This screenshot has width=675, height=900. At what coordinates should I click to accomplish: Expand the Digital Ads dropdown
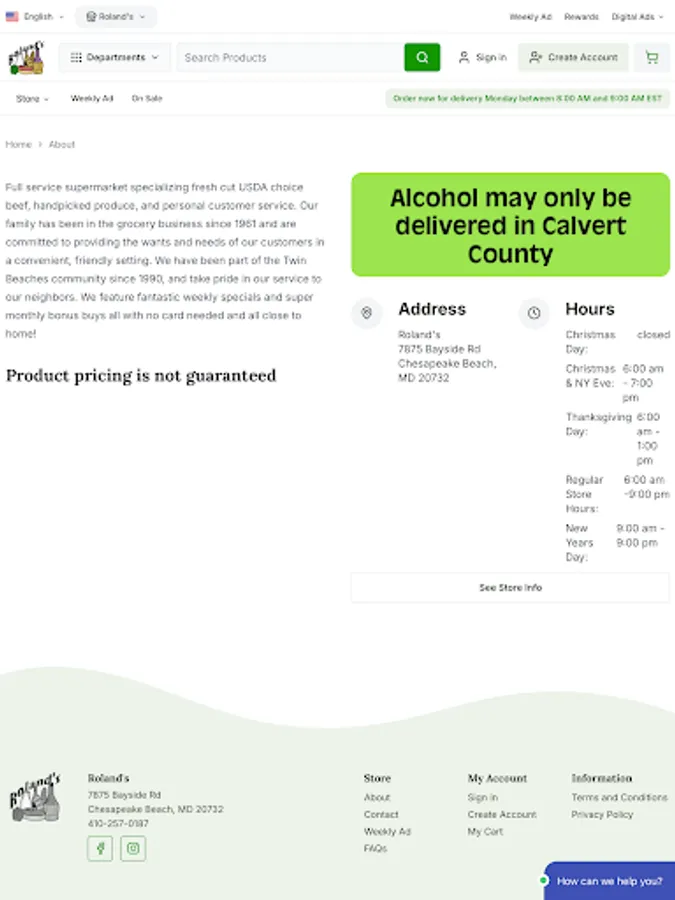point(637,17)
